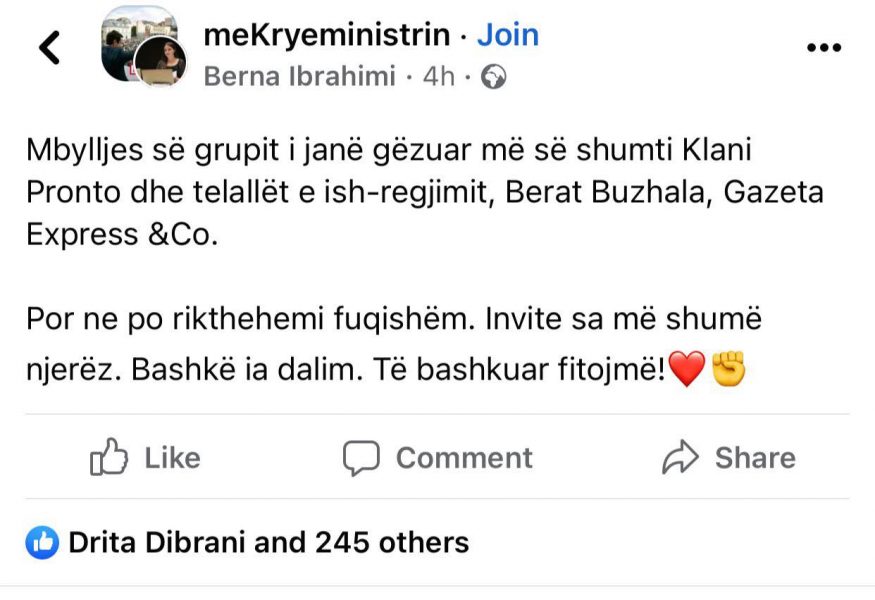Tap the back arrow
875x600 pixels.
(x=49, y=47)
